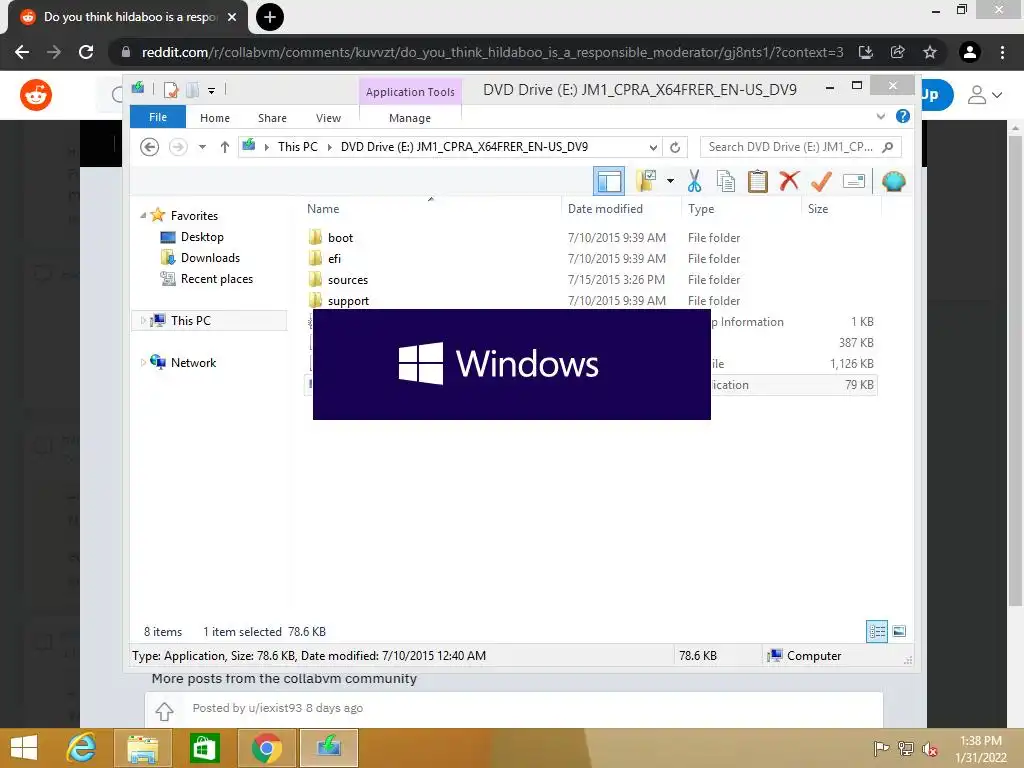Open the Home ribbon tab

215,118
